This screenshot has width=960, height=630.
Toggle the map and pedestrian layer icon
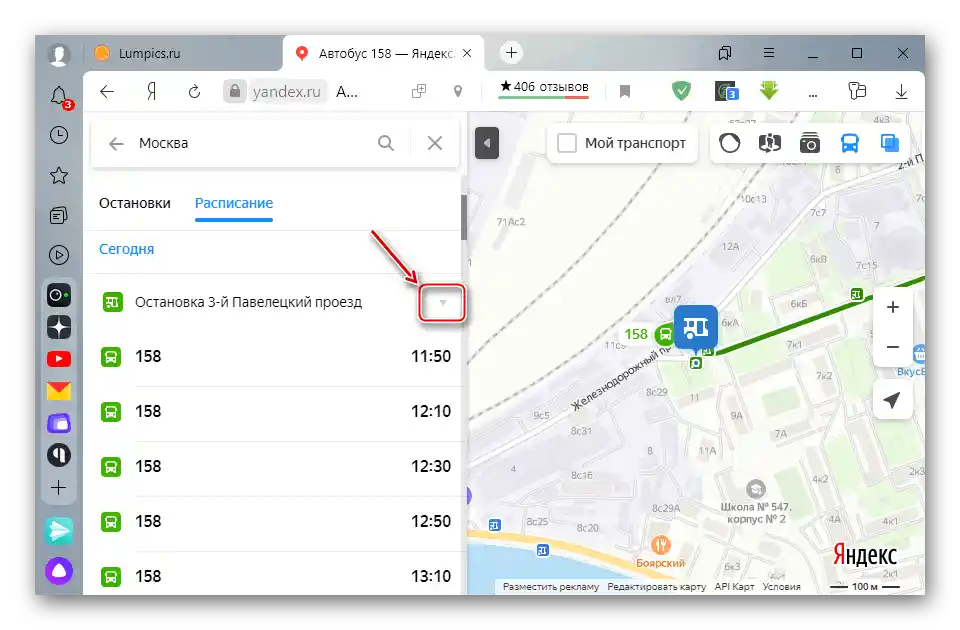point(770,143)
